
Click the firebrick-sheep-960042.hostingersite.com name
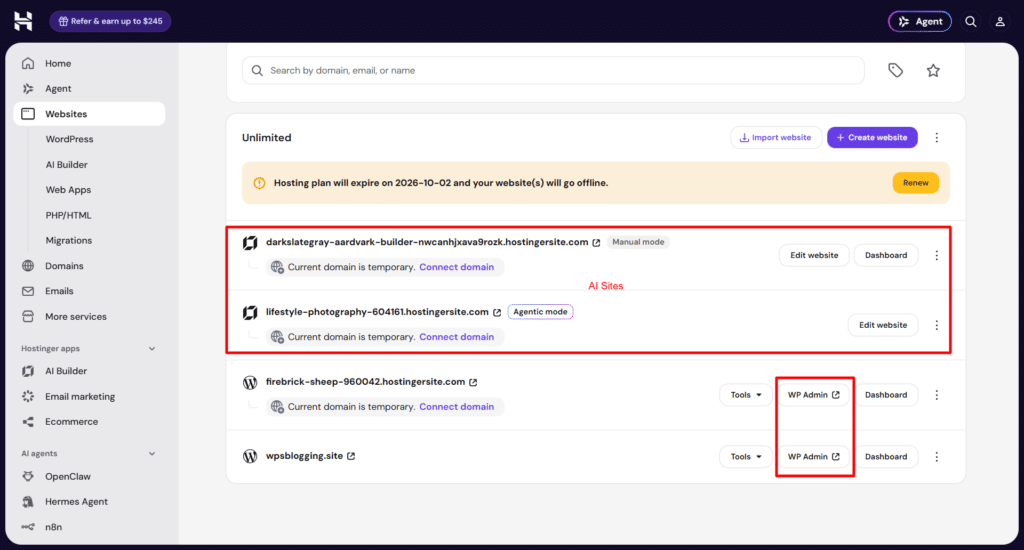pos(365,382)
